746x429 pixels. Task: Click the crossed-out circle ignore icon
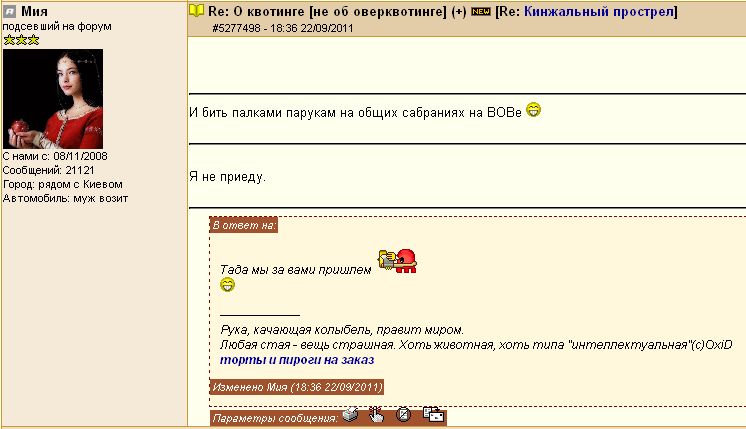coord(403,415)
